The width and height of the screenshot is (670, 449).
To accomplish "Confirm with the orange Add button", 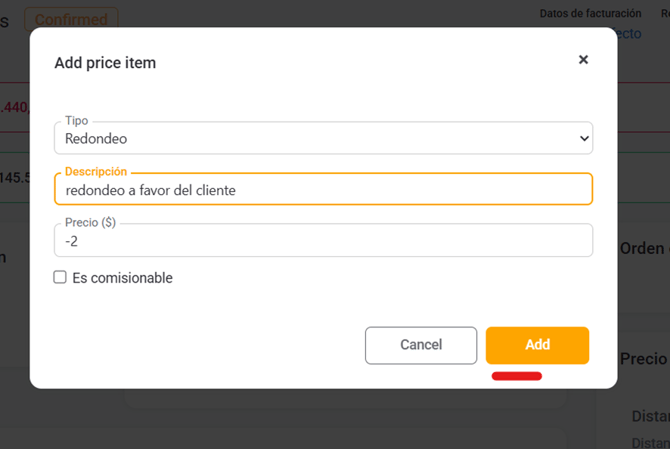I will (537, 345).
